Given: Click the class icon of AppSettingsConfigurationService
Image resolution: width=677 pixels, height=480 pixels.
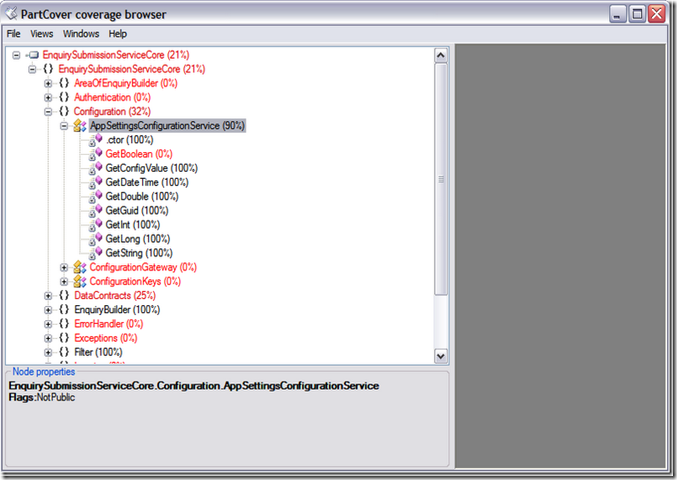Looking at the screenshot, I should click(x=80, y=126).
